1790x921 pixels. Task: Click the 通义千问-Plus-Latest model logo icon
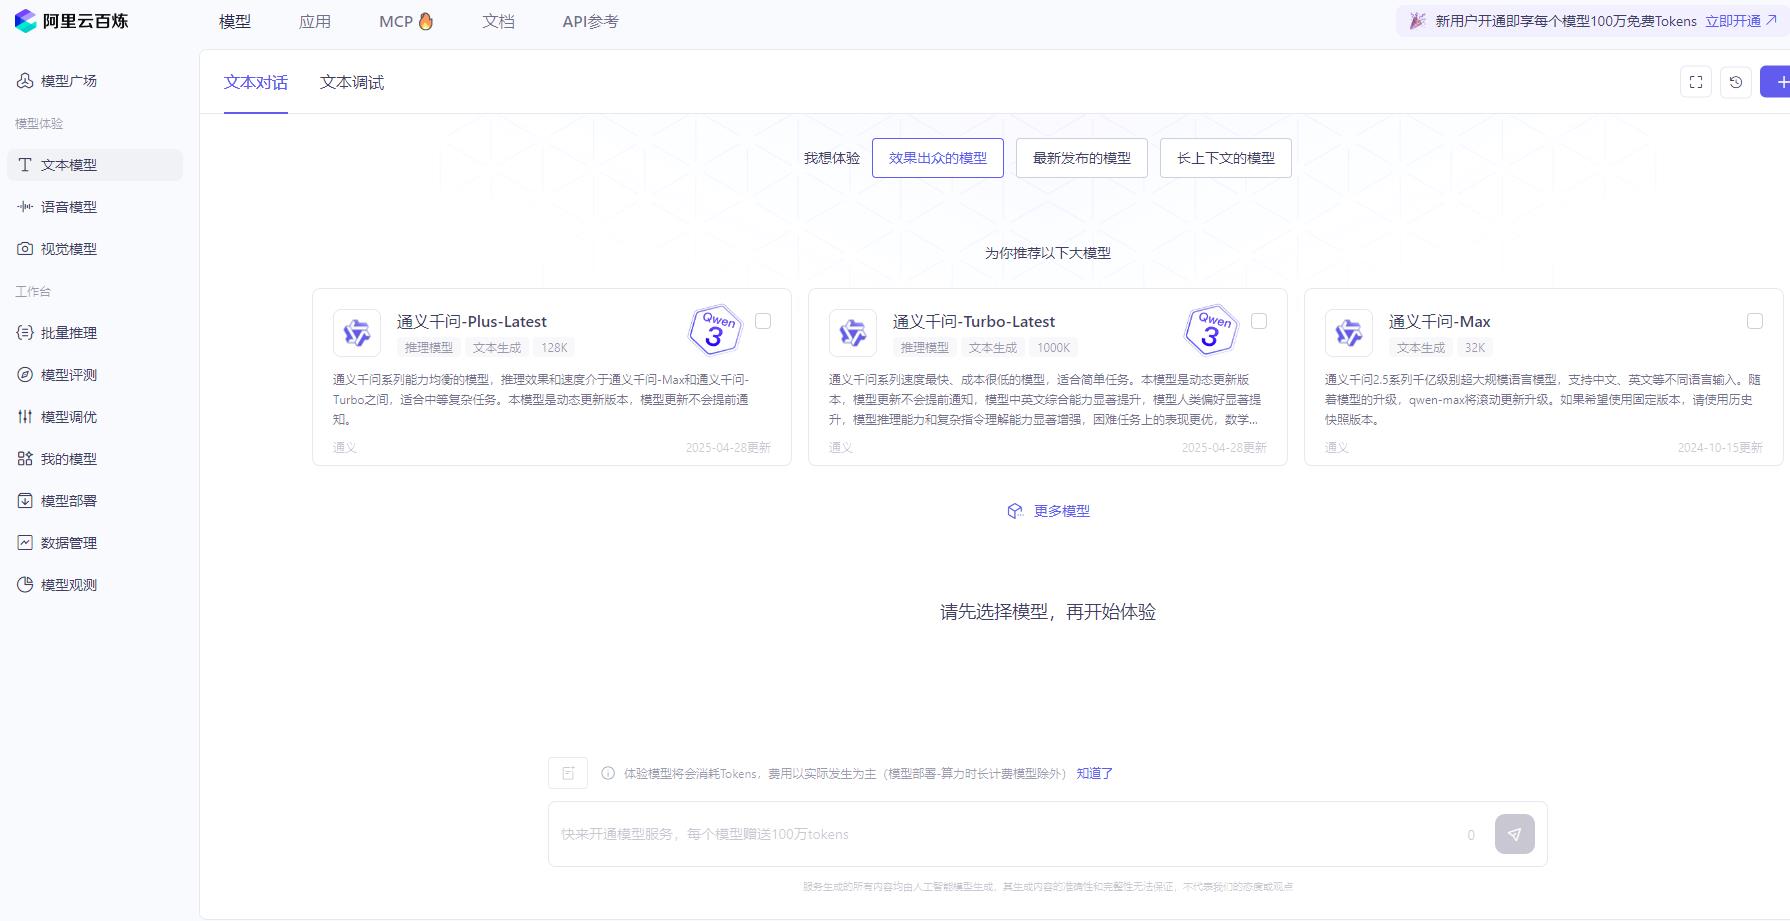[x=357, y=333]
